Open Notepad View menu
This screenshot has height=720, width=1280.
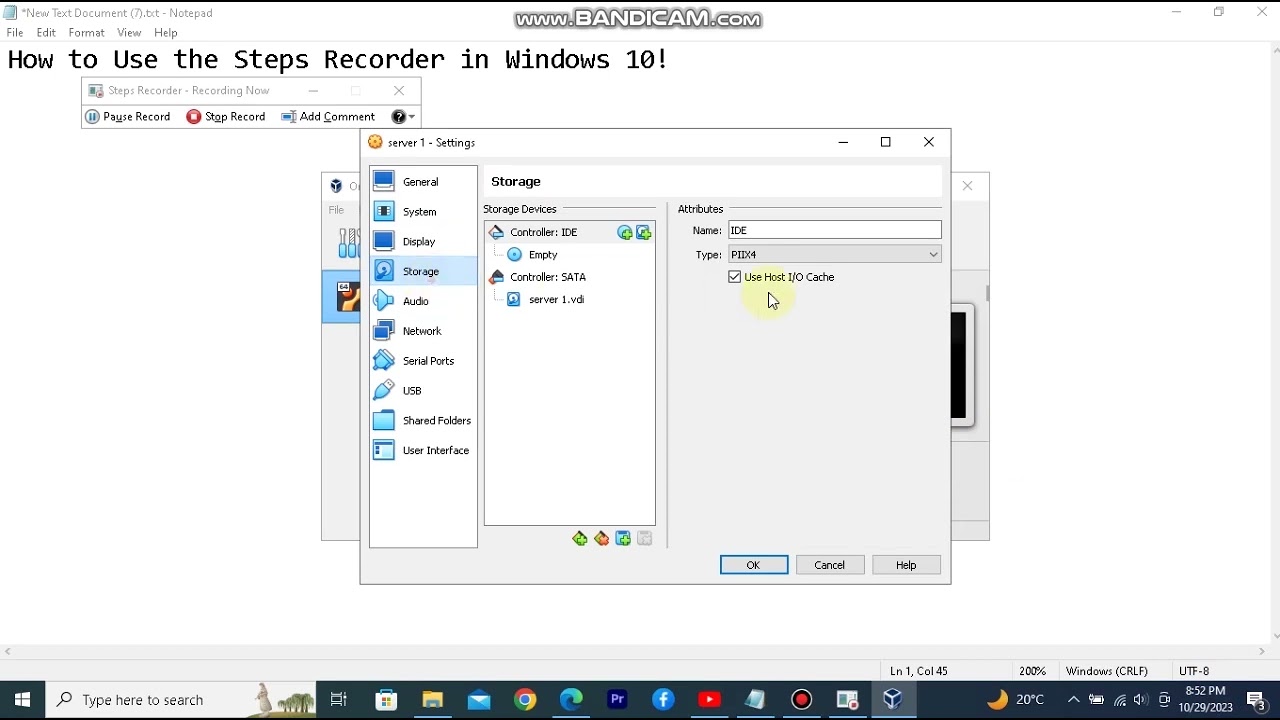point(129,33)
